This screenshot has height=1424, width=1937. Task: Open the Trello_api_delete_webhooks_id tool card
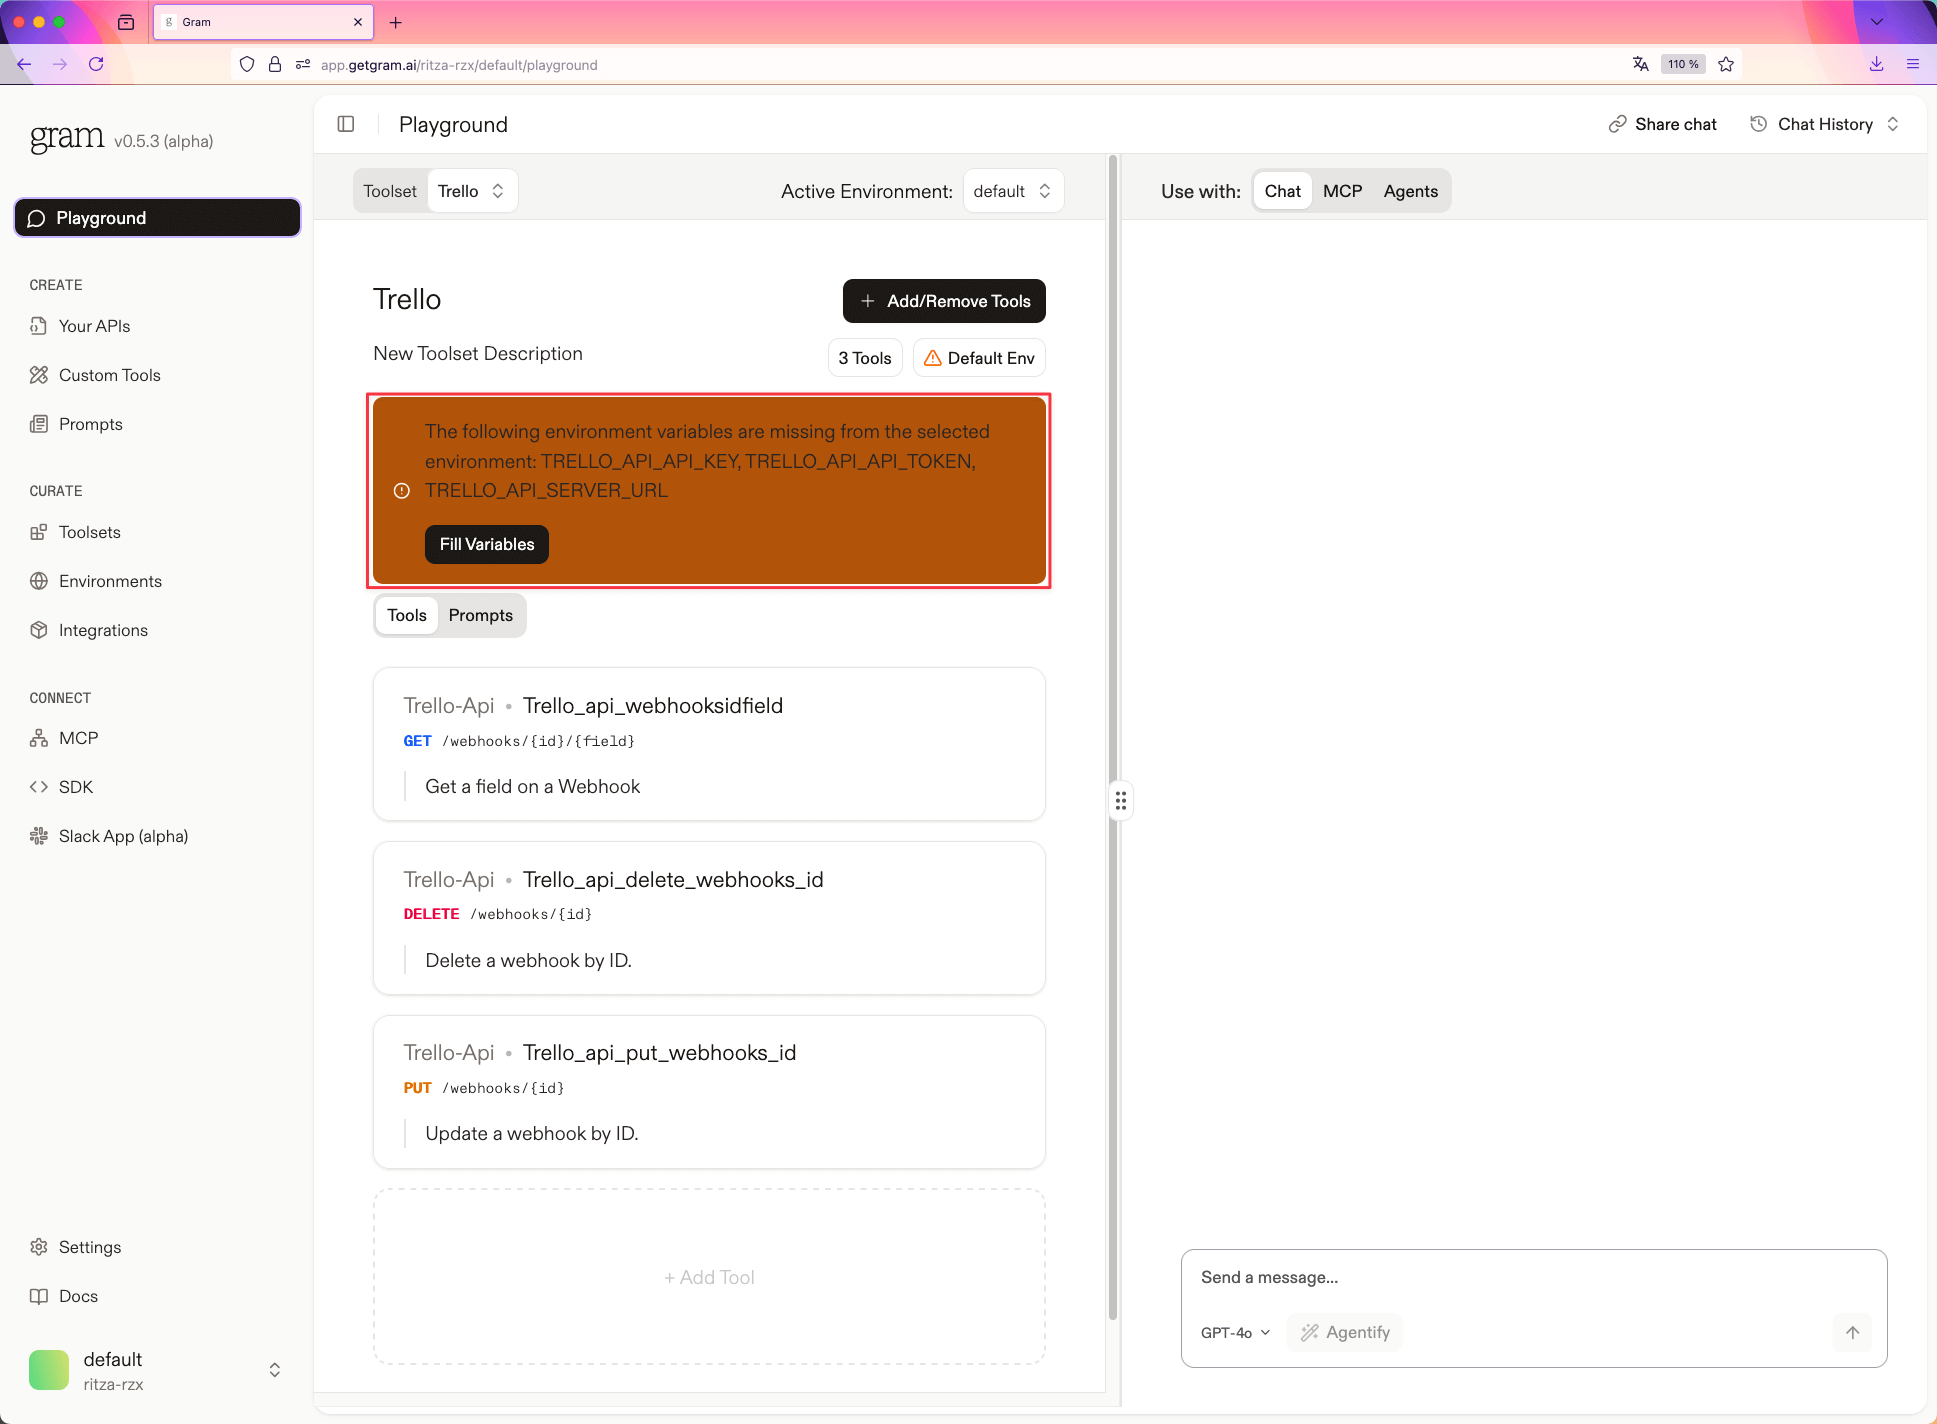pos(709,918)
